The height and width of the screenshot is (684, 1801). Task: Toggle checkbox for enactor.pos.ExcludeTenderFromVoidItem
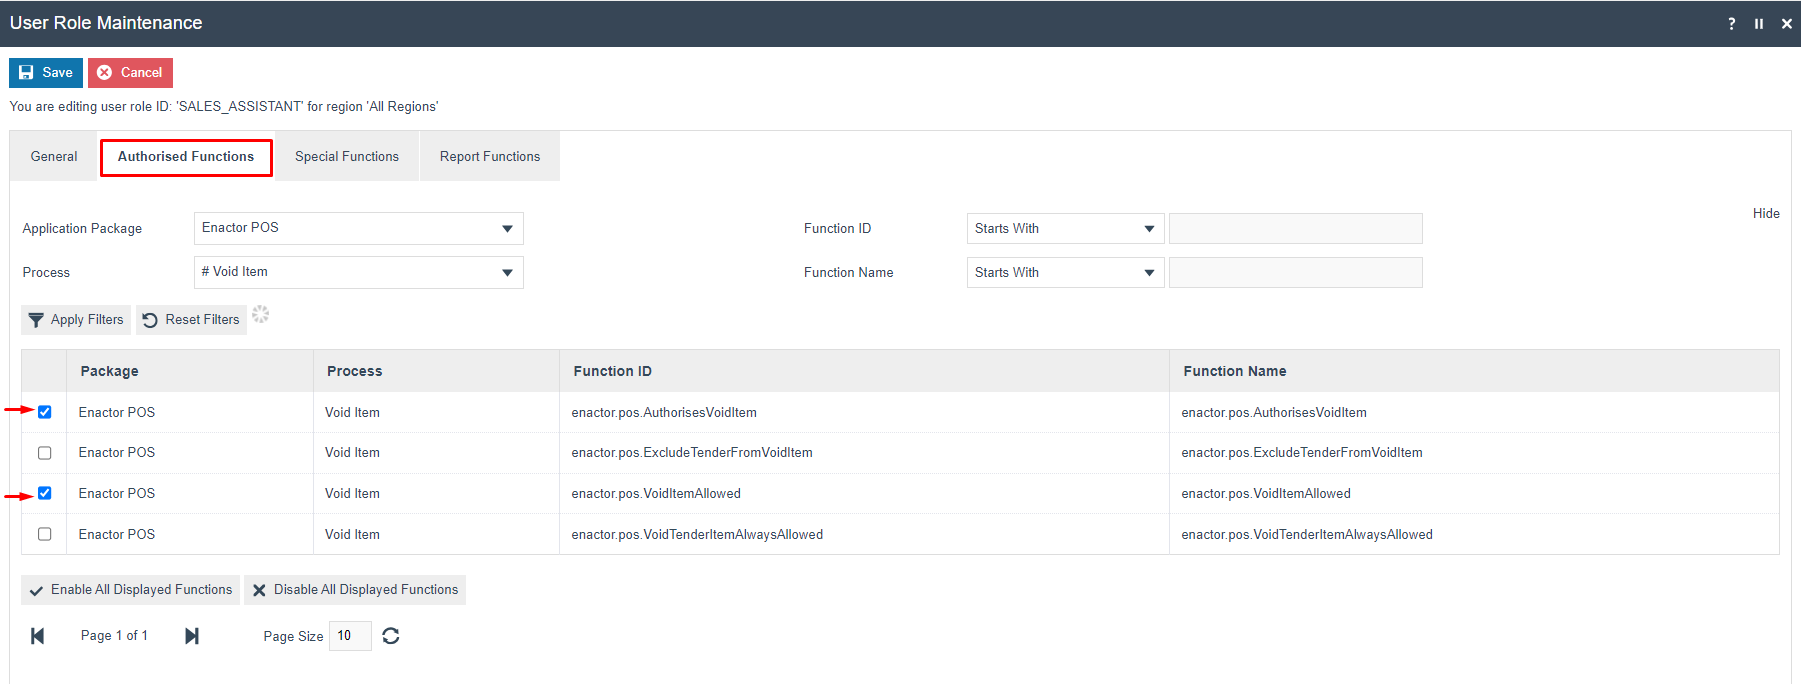point(45,453)
